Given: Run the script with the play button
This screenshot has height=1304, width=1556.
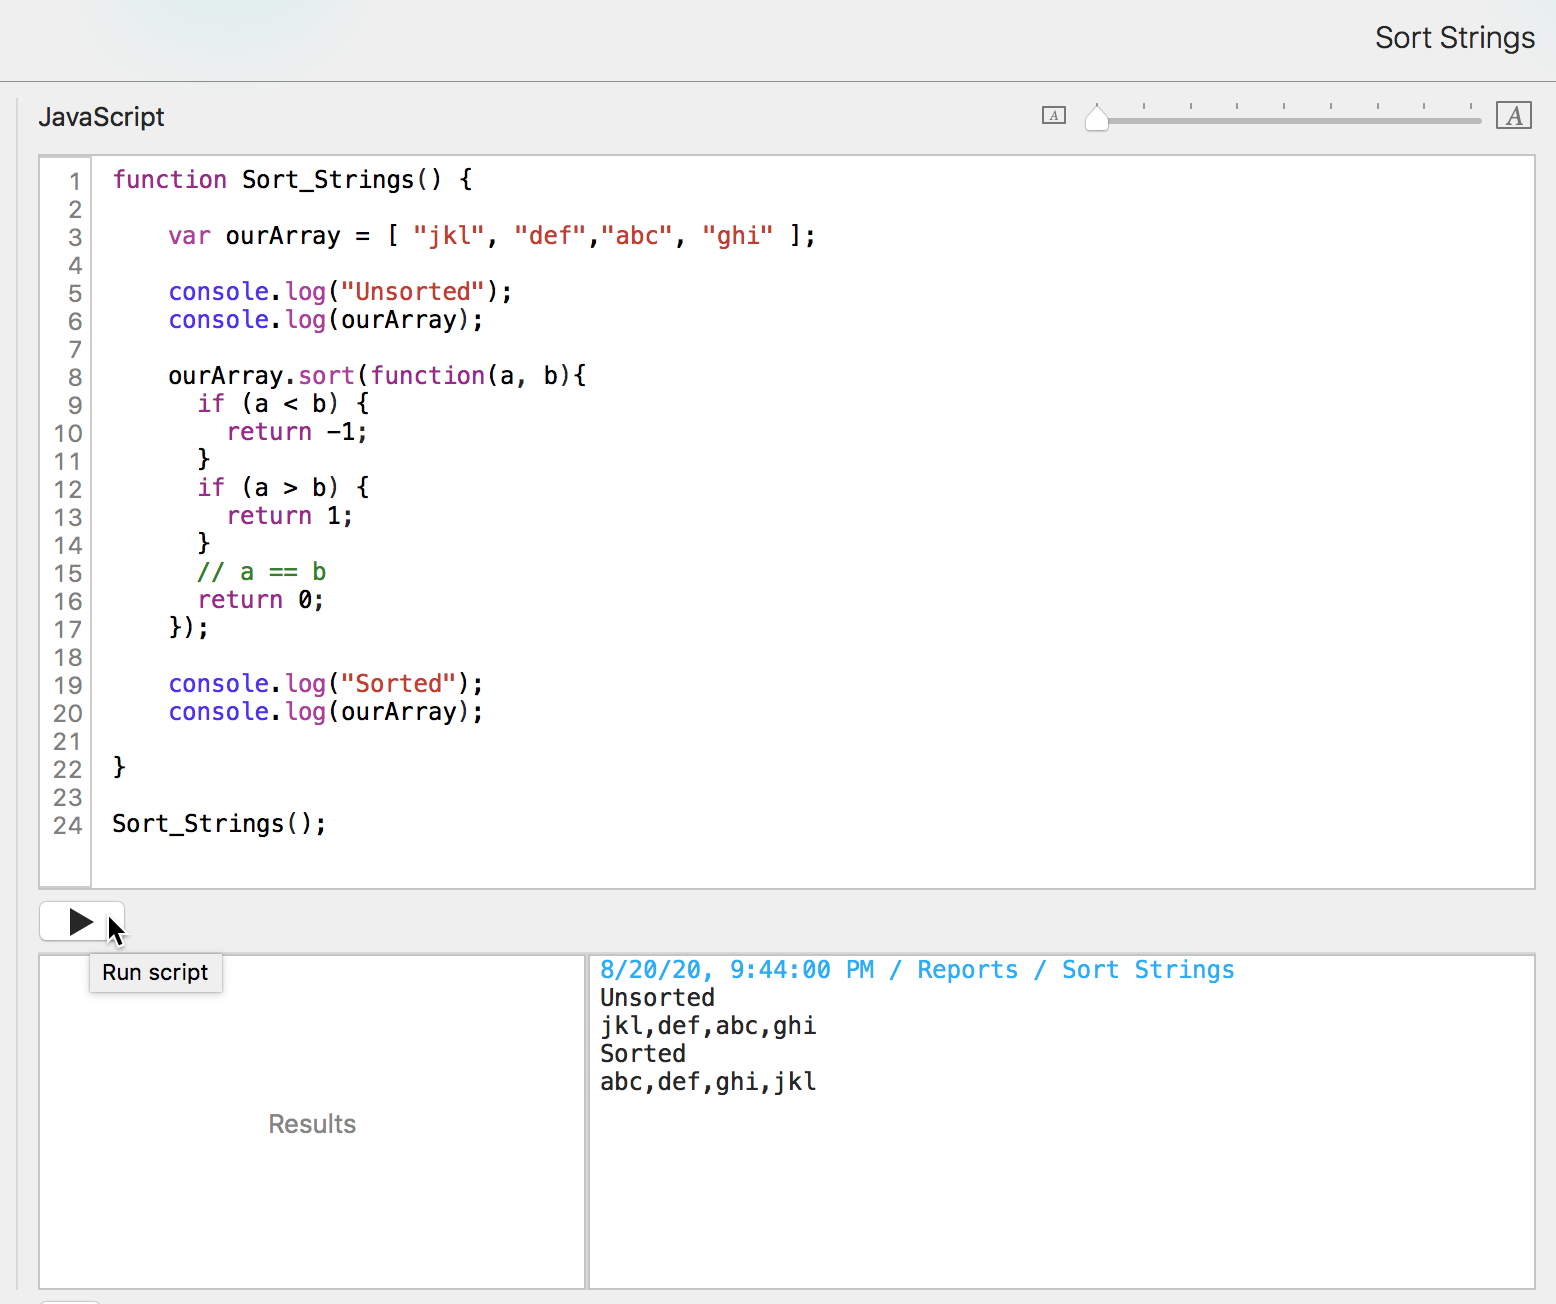Looking at the screenshot, I should tap(81, 921).
